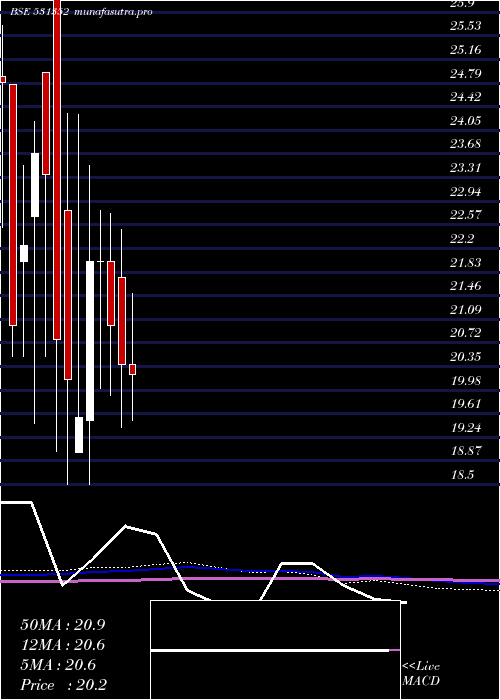This screenshot has width=500, height=700.
Task: Click the munafasutra.pro watermark text
Action: pos(114,12)
